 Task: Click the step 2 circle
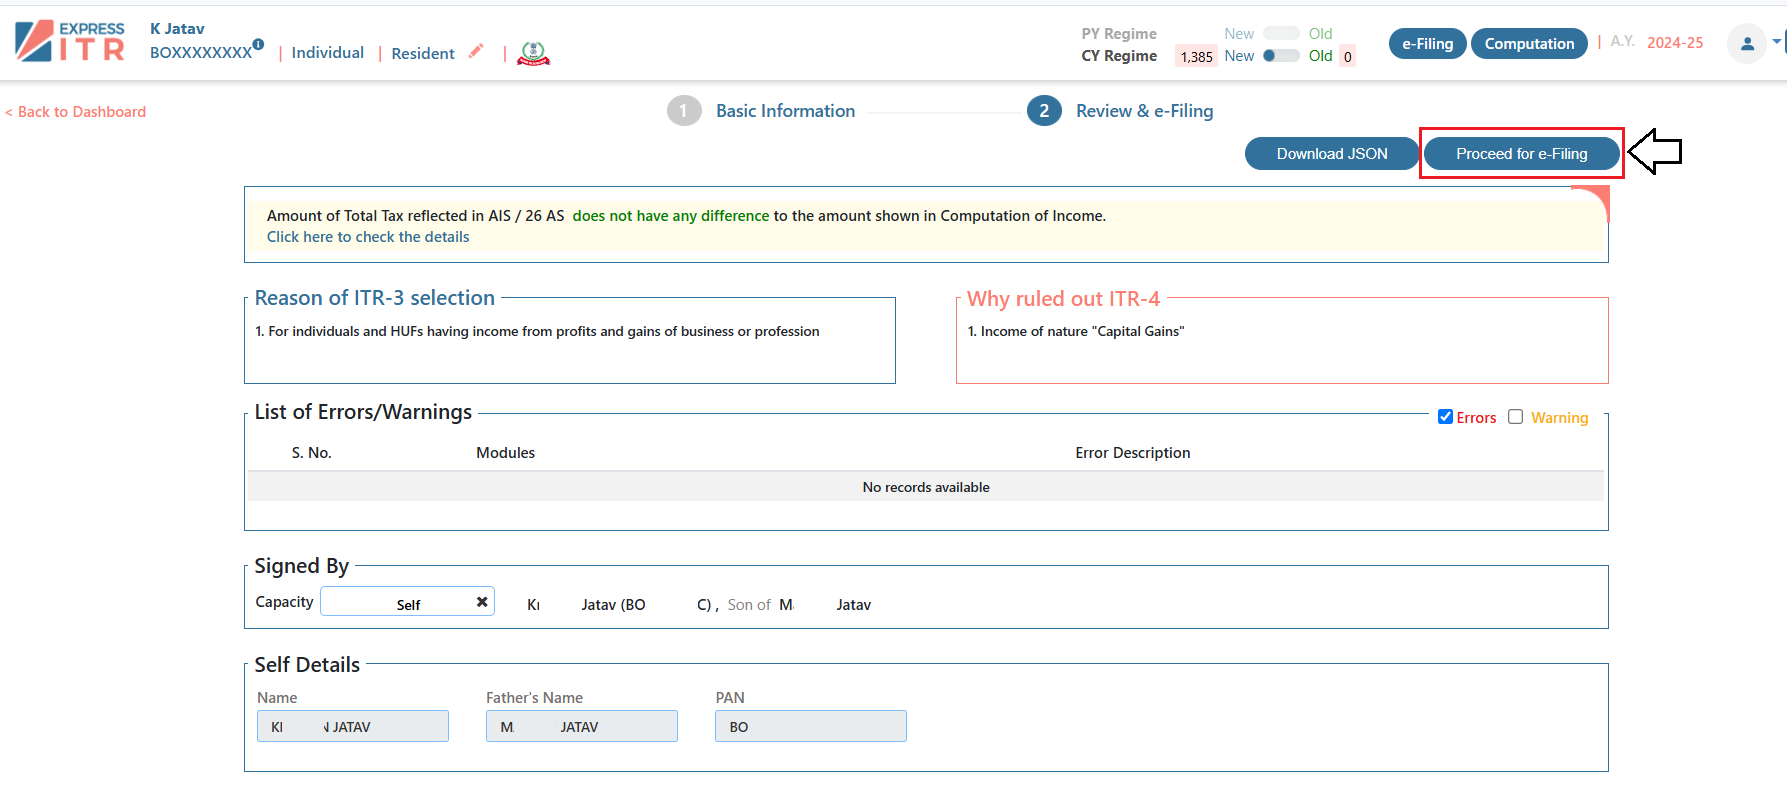click(1044, 111)
